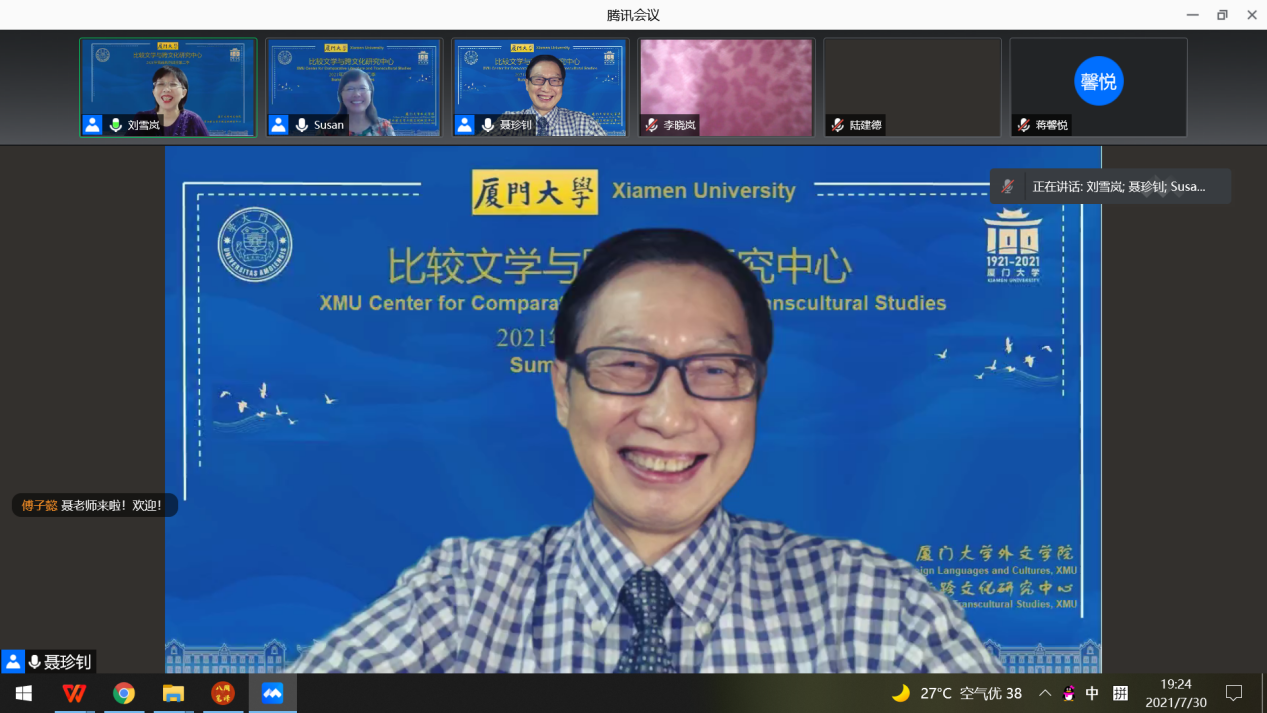Click Susan's microphone icon
This screenshot has width=1267, height=713.
click(302, 125)
